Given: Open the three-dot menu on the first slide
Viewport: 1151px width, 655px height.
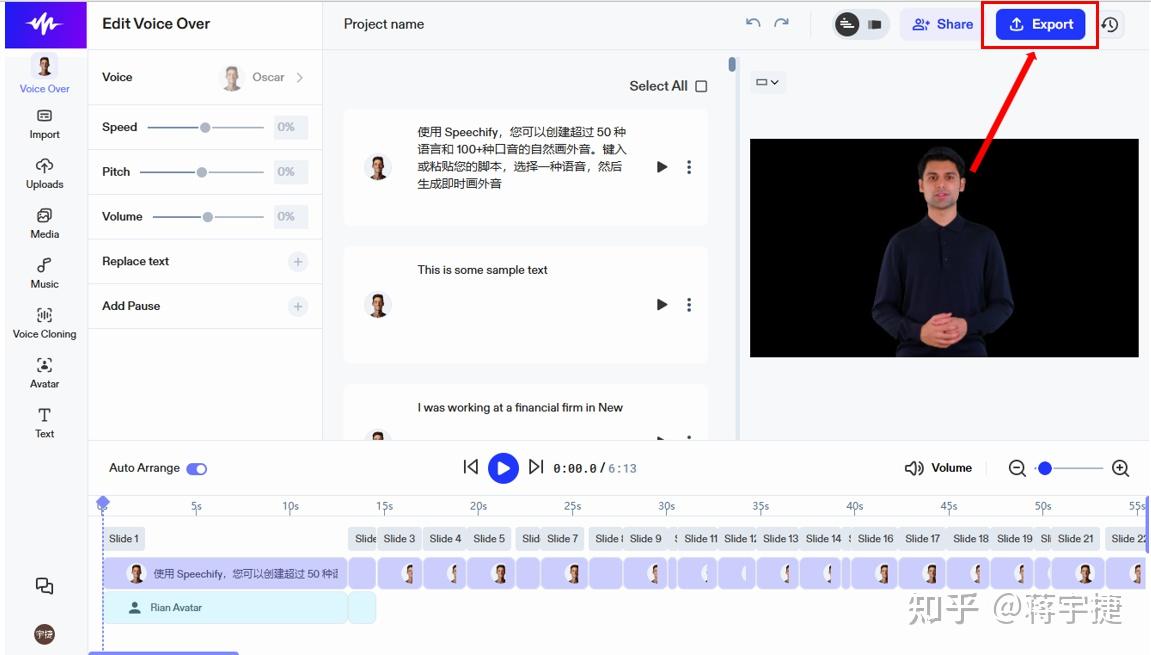Looking at the screenshot, I should click(689, 167).
